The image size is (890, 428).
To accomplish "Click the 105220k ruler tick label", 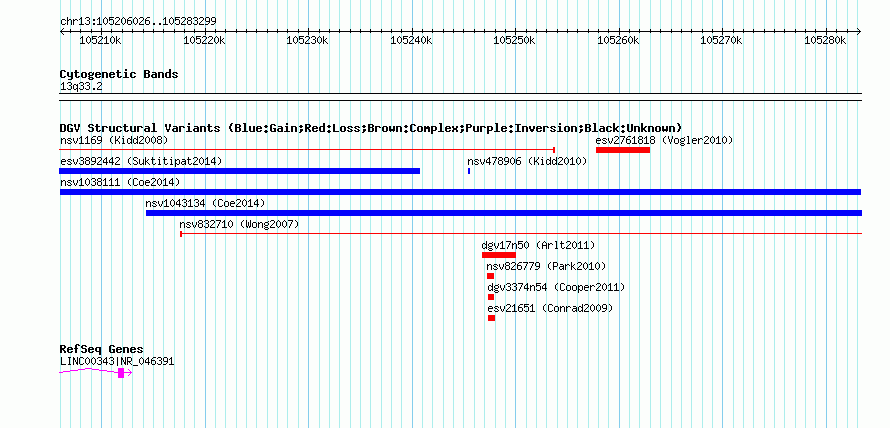I will [204, 41].
